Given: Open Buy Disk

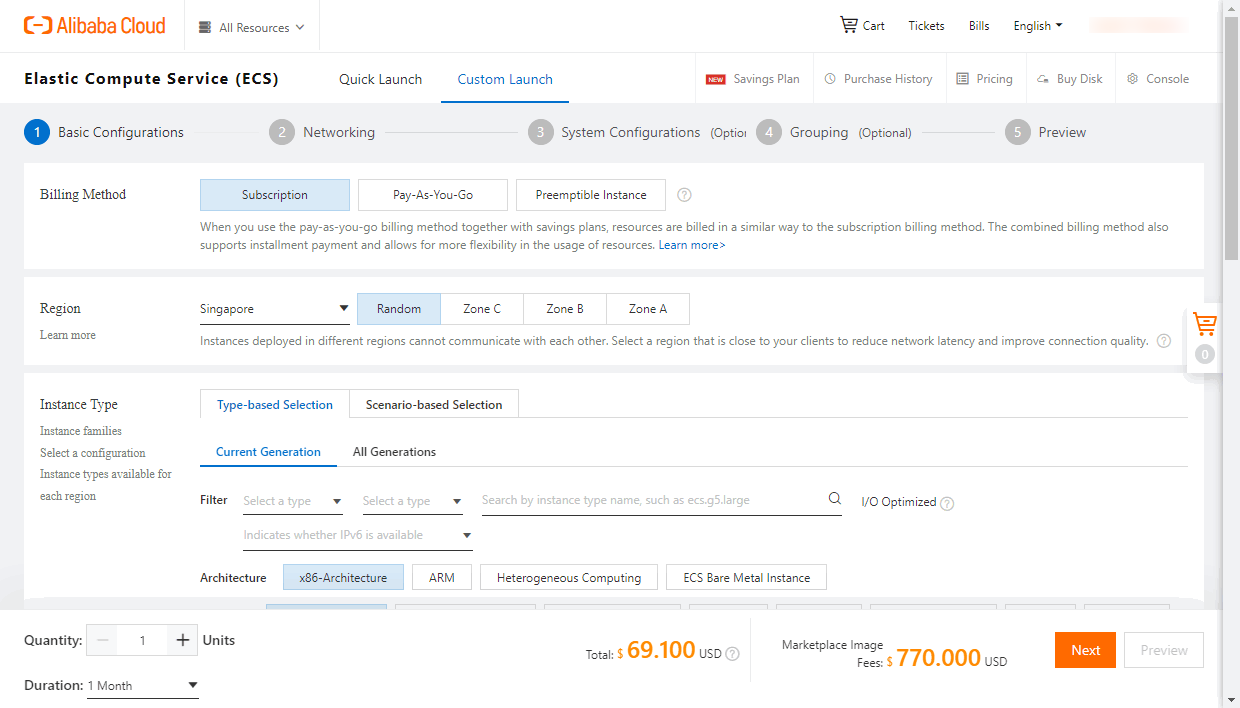Looking at the screenshot, I should (1071, 78).
